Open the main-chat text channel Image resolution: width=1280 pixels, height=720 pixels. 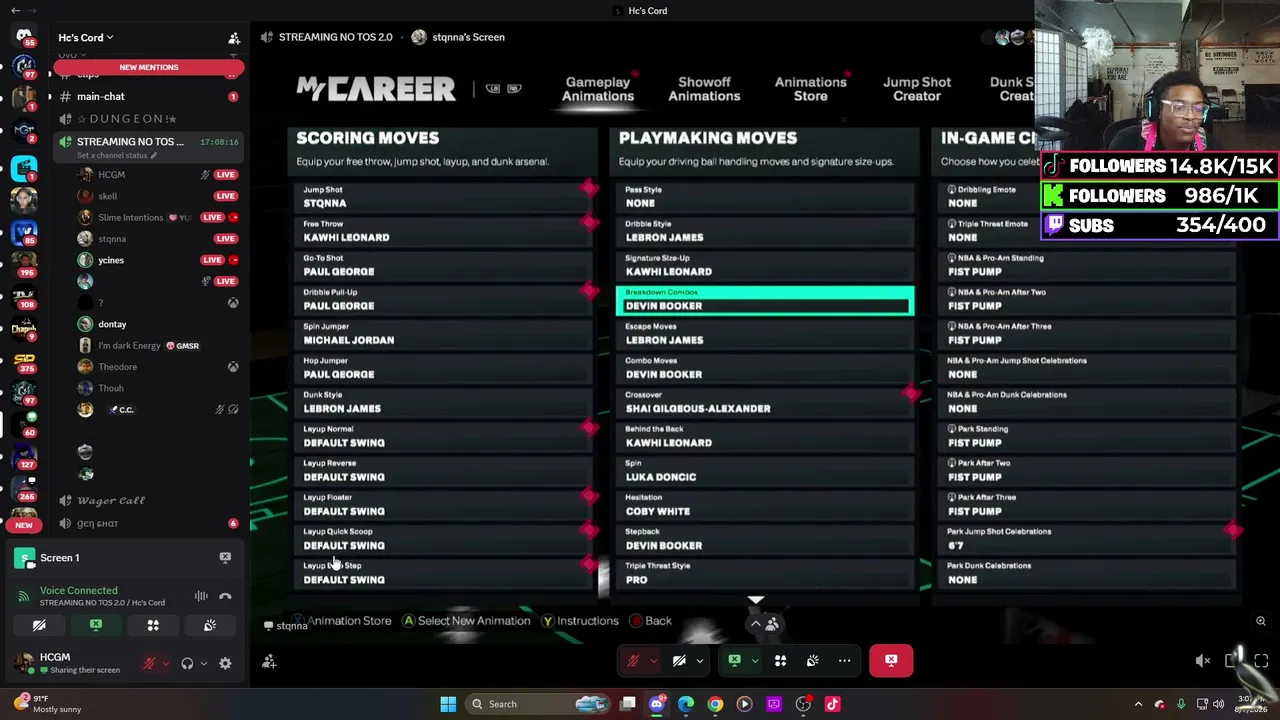pyautogui.click(x=100, y=97)
